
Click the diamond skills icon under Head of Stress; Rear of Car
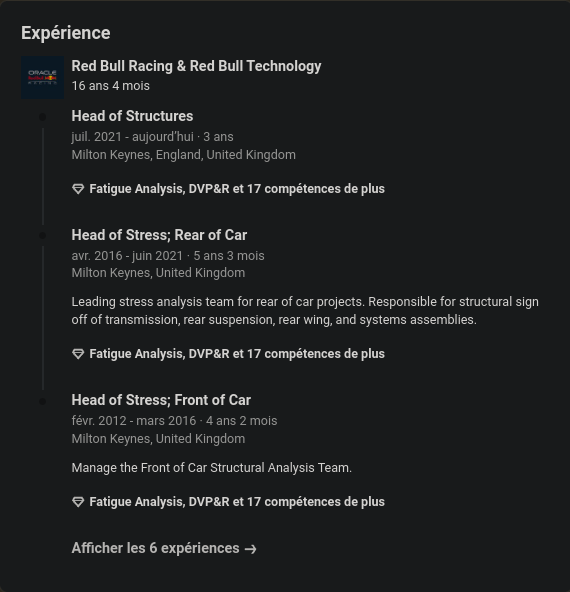coord(78,354)
